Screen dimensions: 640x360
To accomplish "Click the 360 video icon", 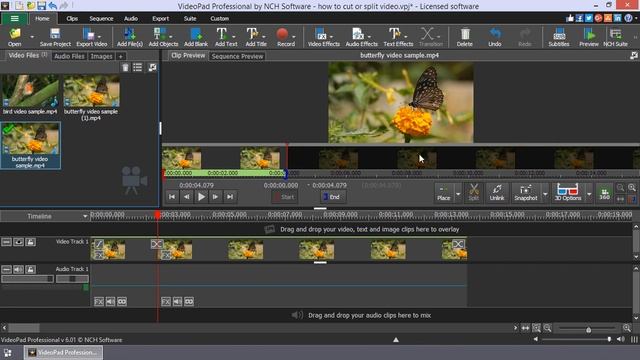I will pyautogui.click(x=604, y=193).
